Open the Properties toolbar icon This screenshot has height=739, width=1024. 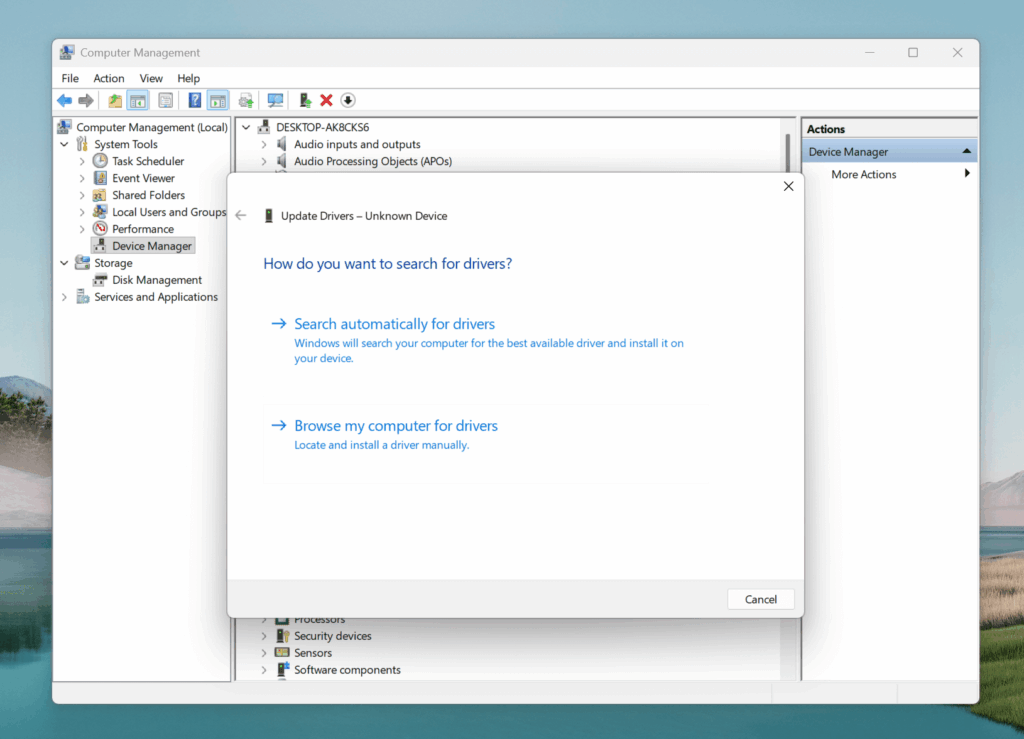[x=165, y=100]
